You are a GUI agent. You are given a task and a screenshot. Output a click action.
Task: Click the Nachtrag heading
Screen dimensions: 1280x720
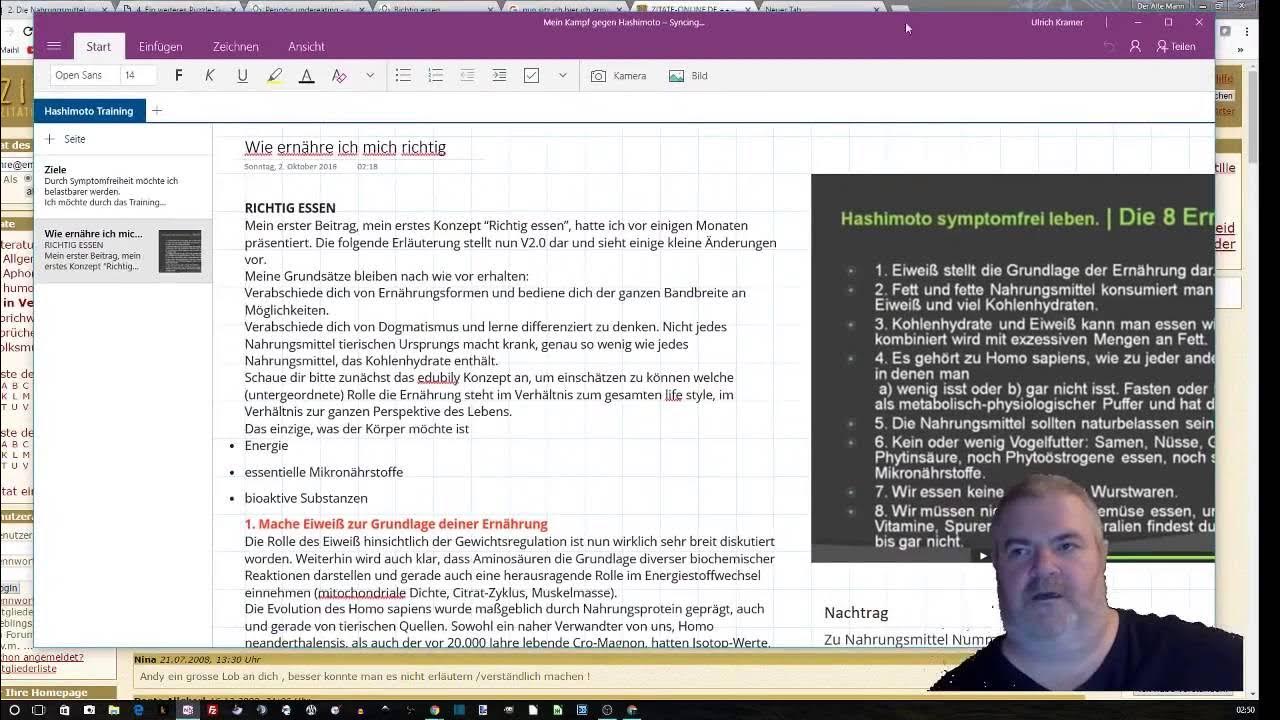[x=856, y=613]
